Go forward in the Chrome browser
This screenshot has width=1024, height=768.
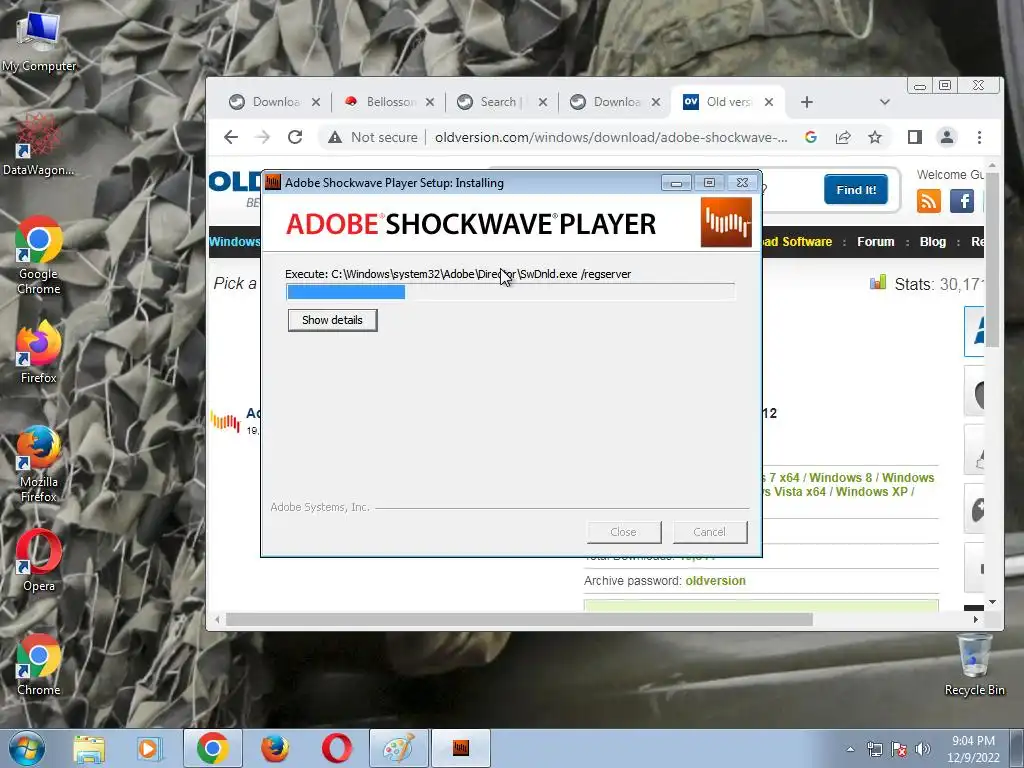click(x=263, y=137)
